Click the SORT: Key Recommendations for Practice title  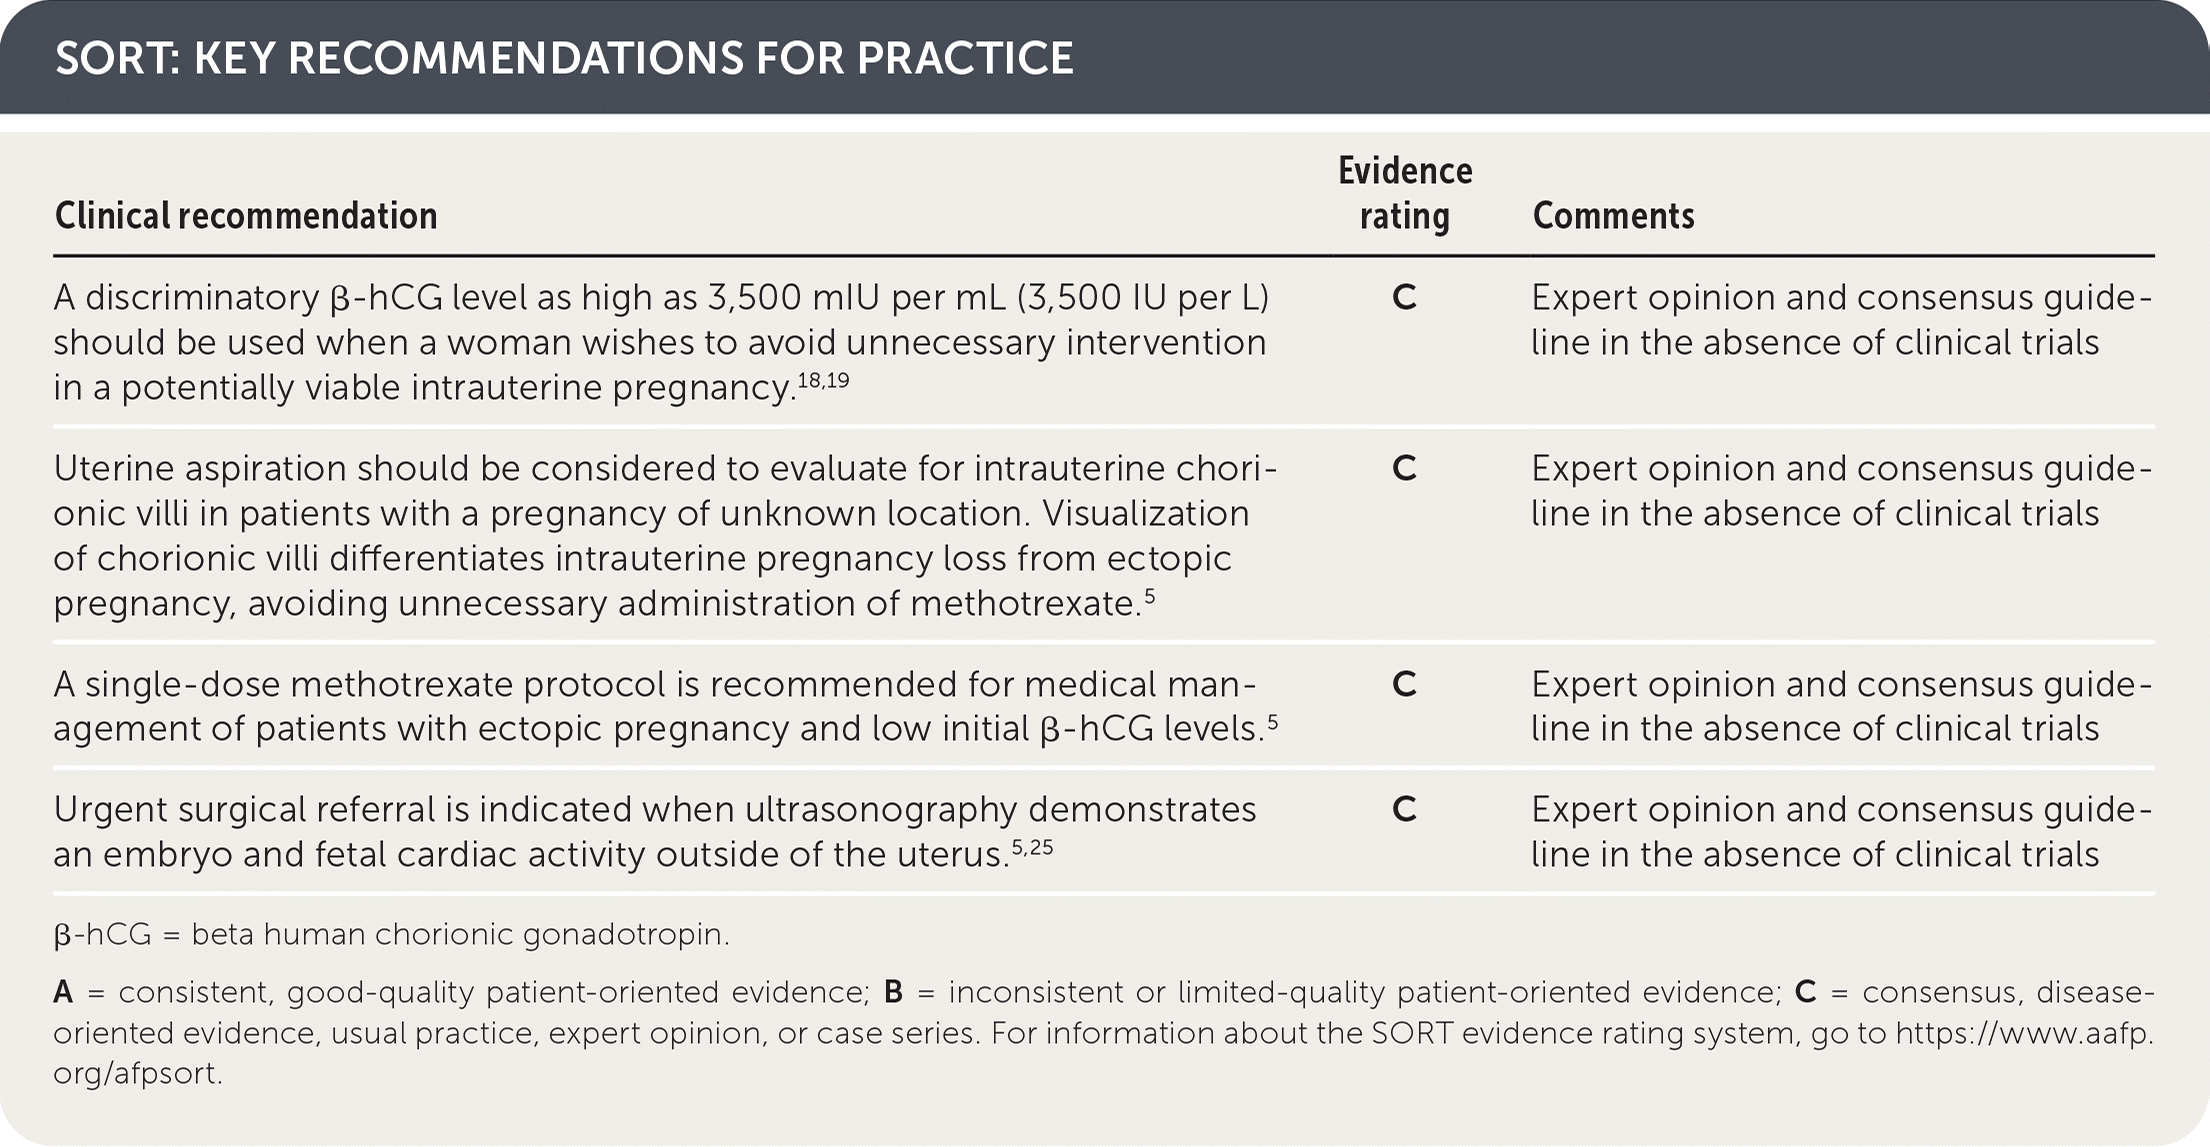[564, 58]
